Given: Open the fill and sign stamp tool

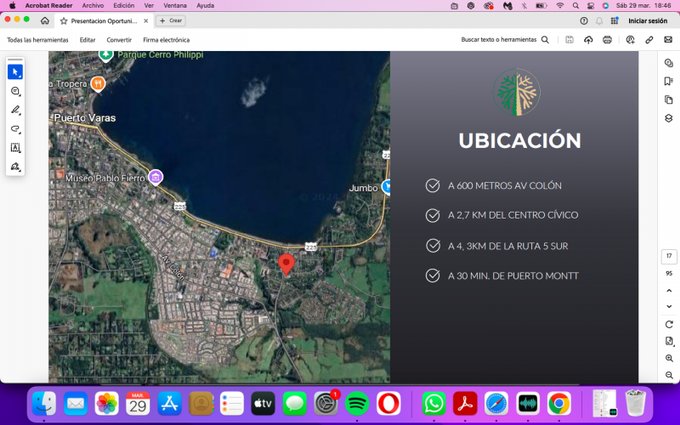Looking at the screenshot, I should tap(15, 167).
